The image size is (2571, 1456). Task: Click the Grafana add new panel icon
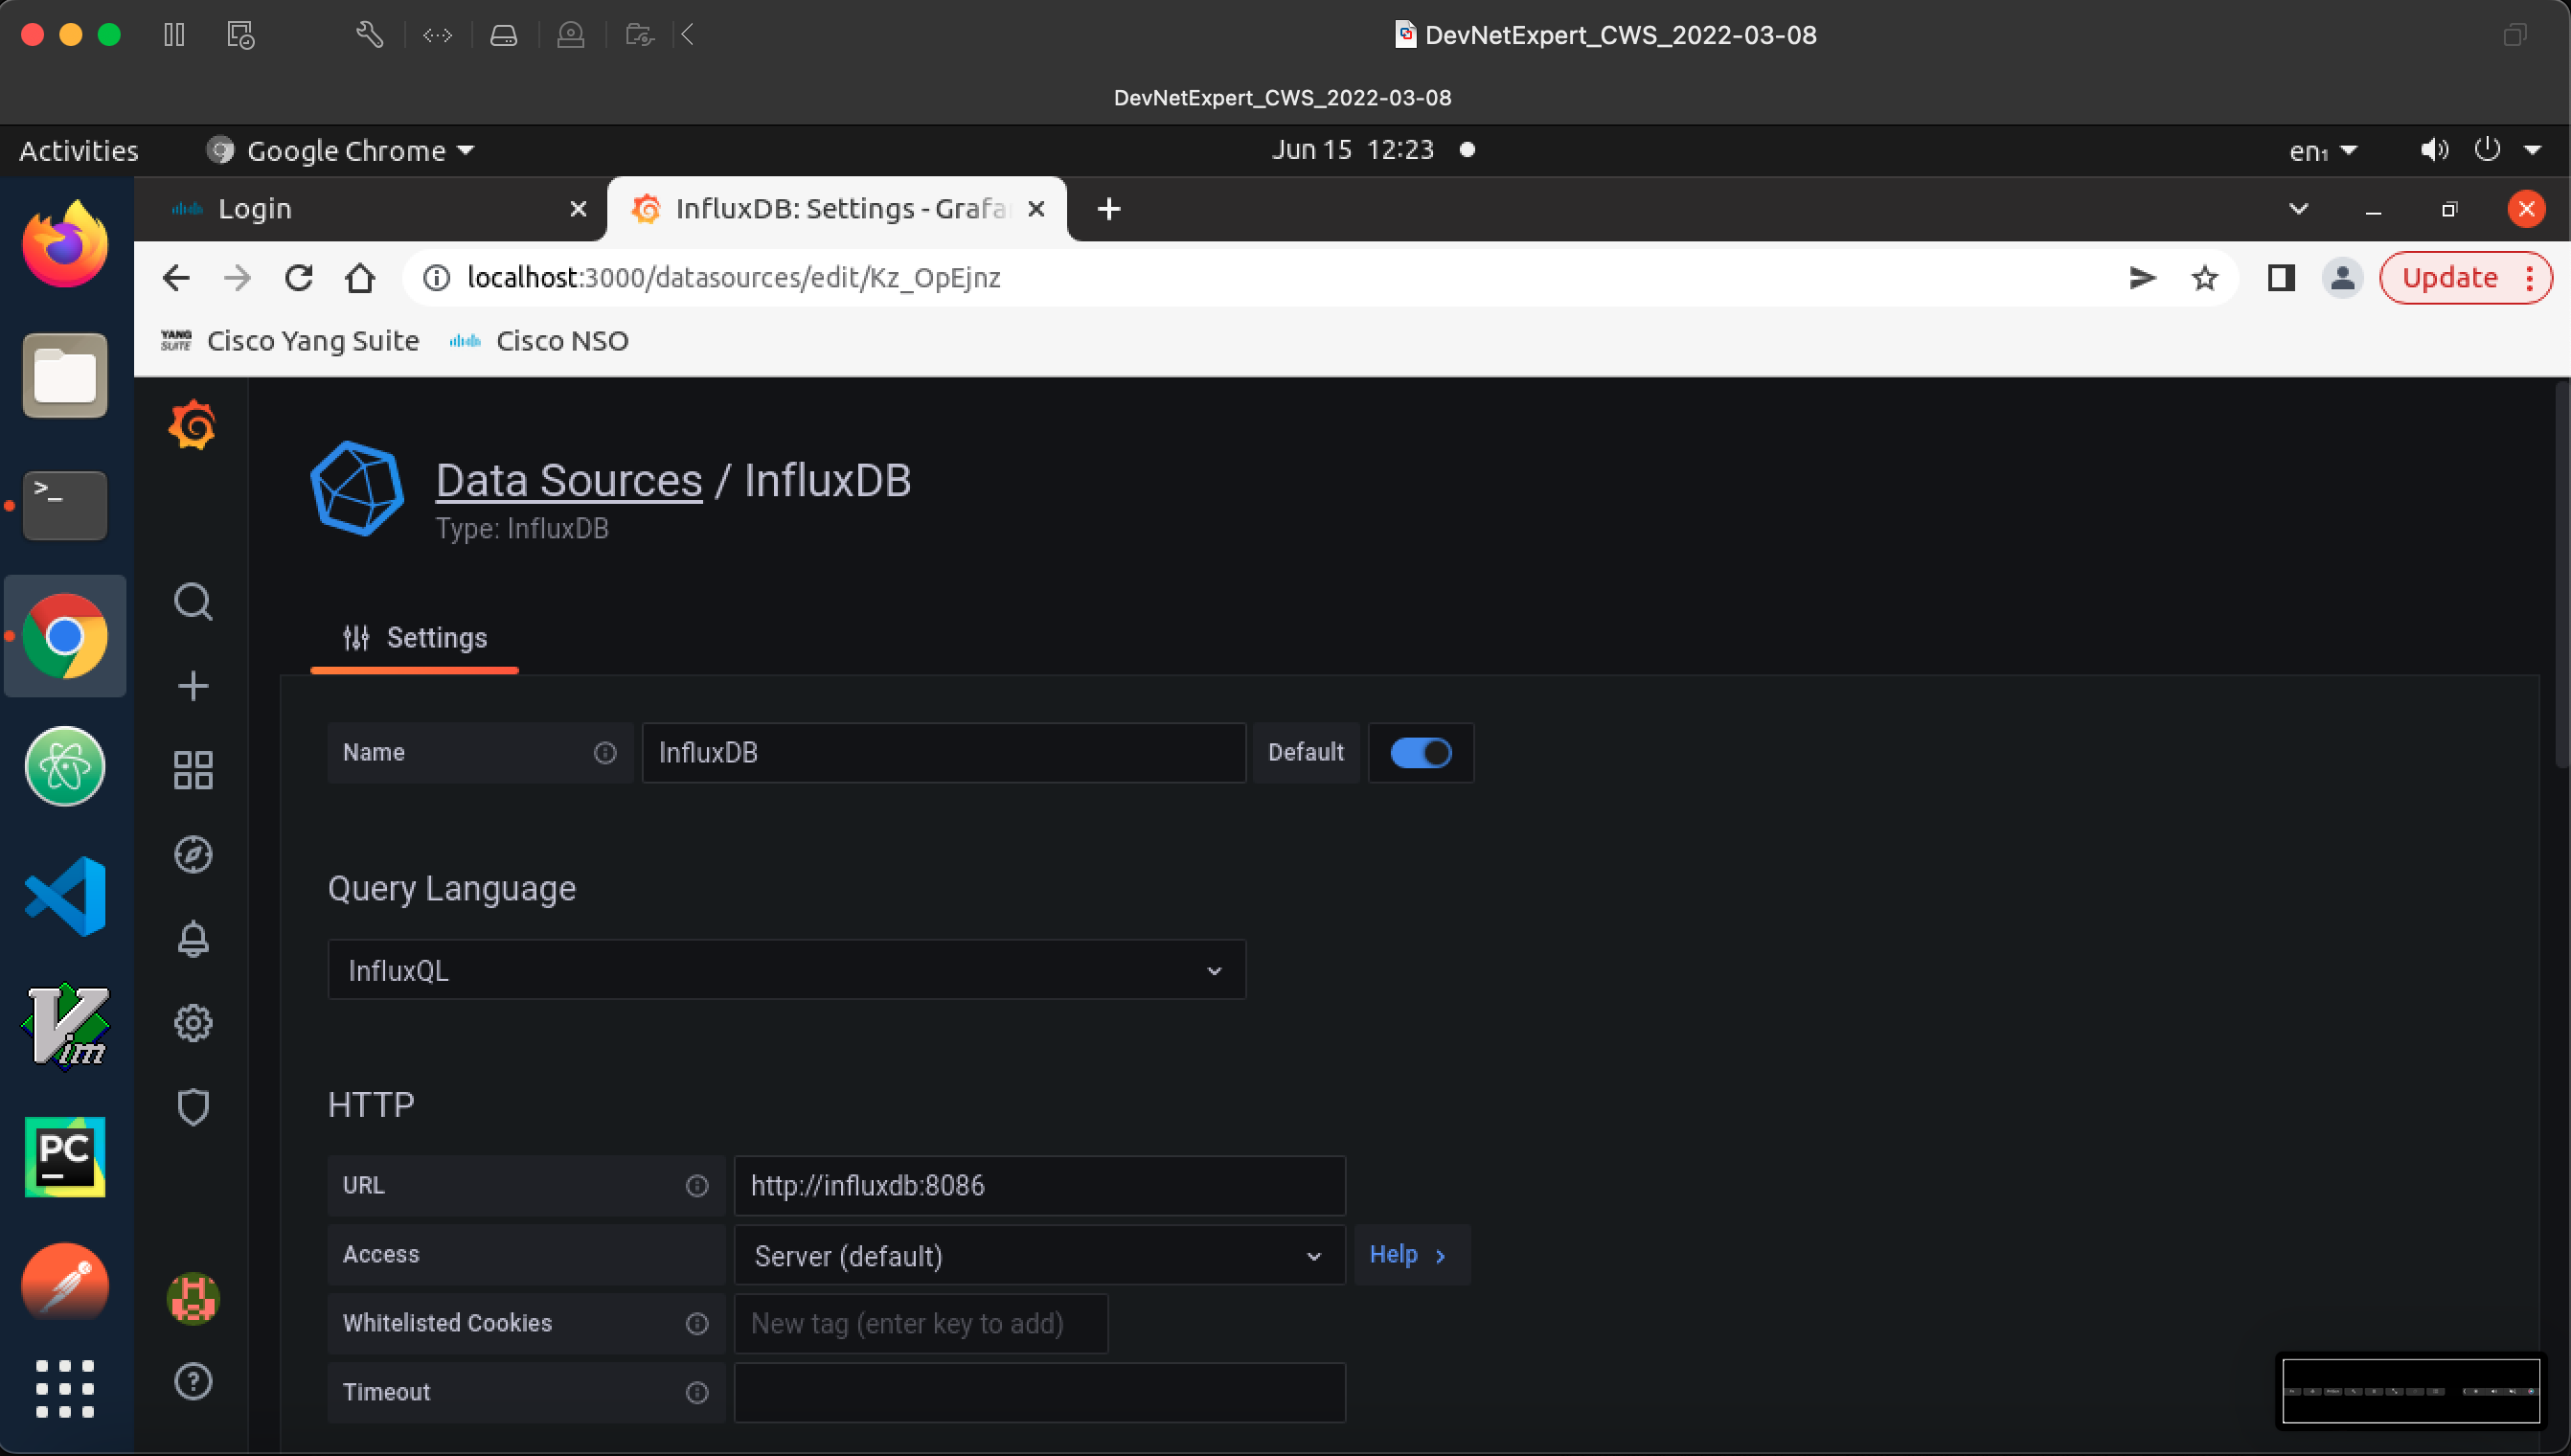coord(193,687)
